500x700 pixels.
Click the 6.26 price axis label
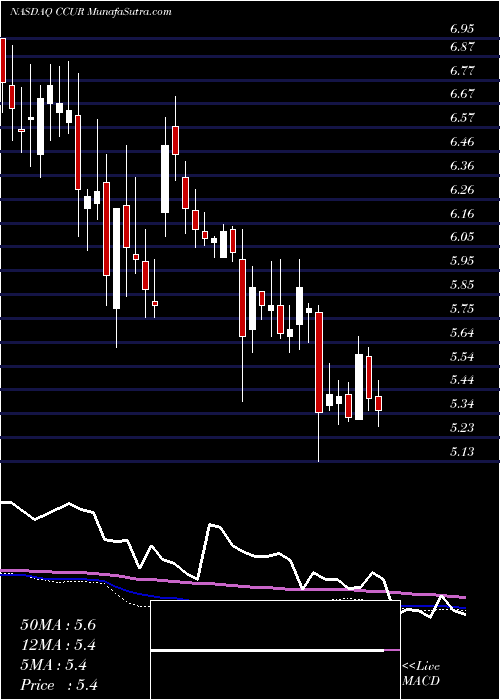pyautogui.click(x=462, y=190)
